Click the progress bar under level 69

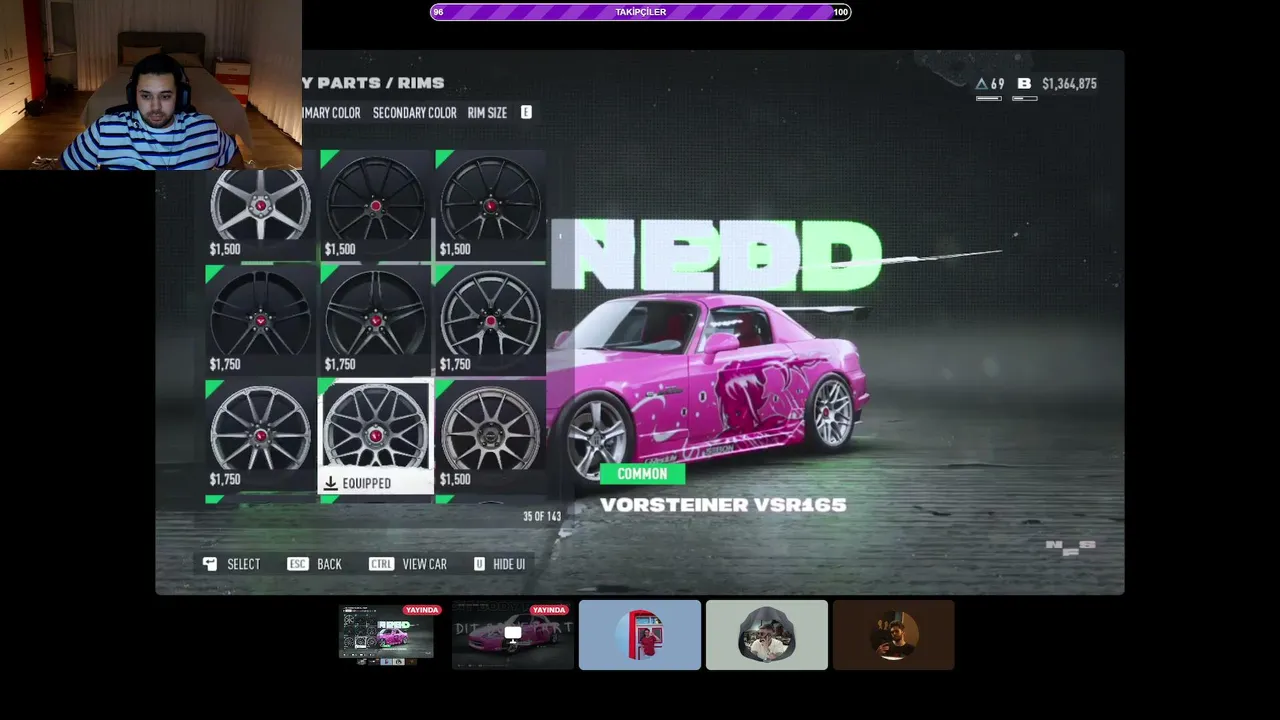point(988,98)
